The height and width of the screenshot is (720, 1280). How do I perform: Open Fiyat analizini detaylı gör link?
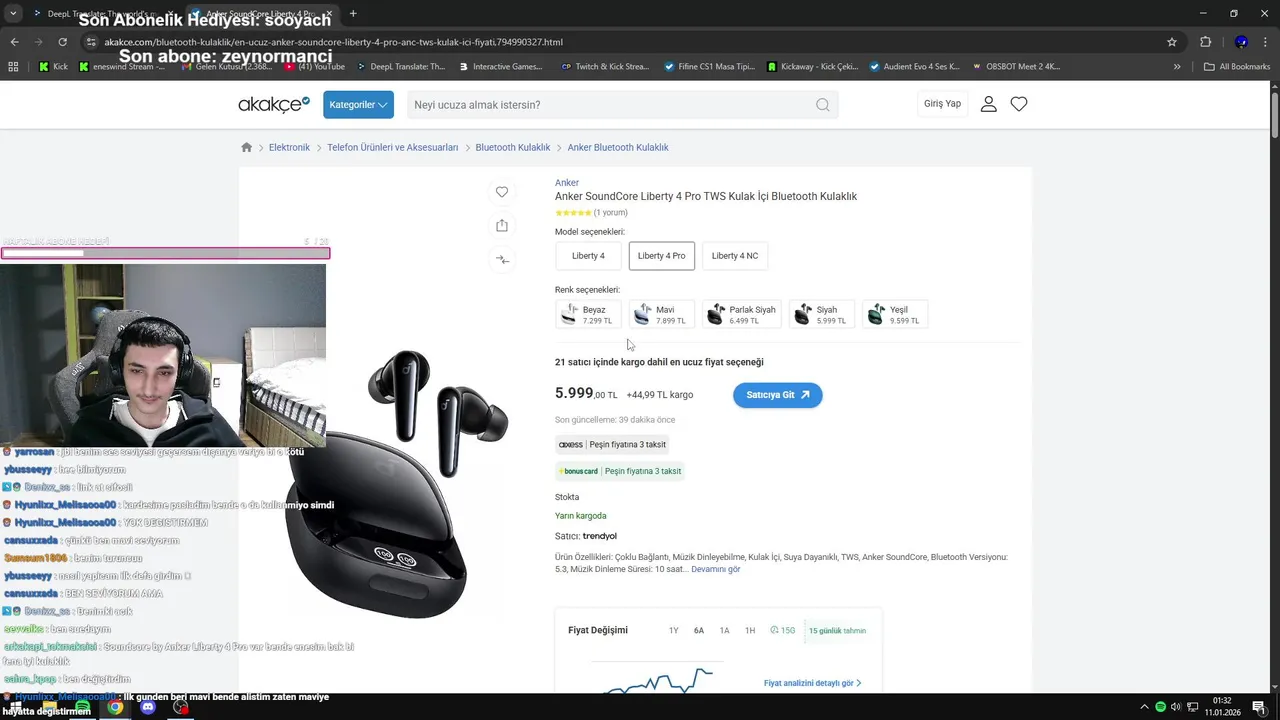[x=812, y=683]
